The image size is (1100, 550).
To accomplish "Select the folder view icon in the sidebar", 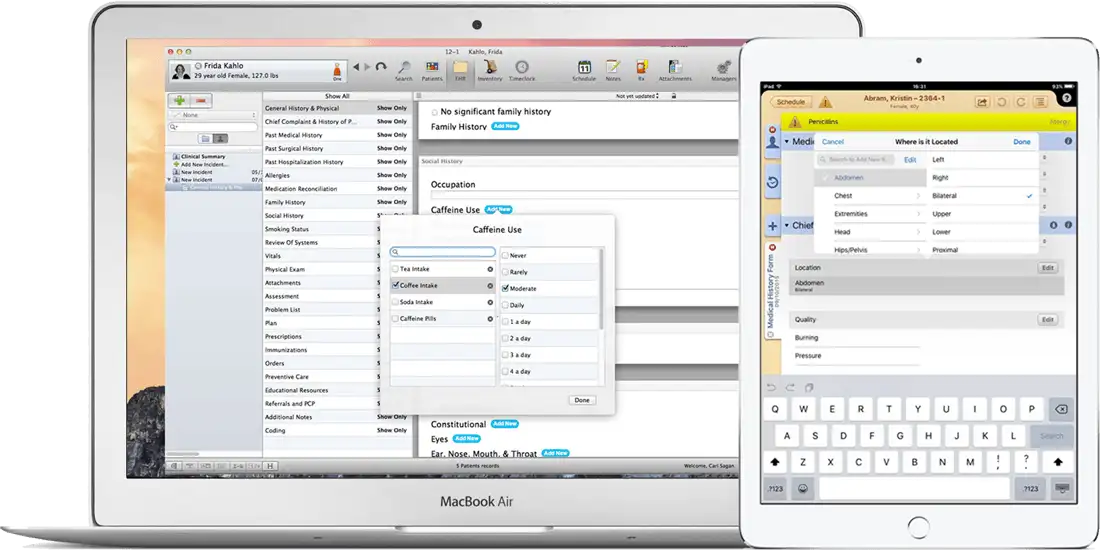I will click(206, 139).
